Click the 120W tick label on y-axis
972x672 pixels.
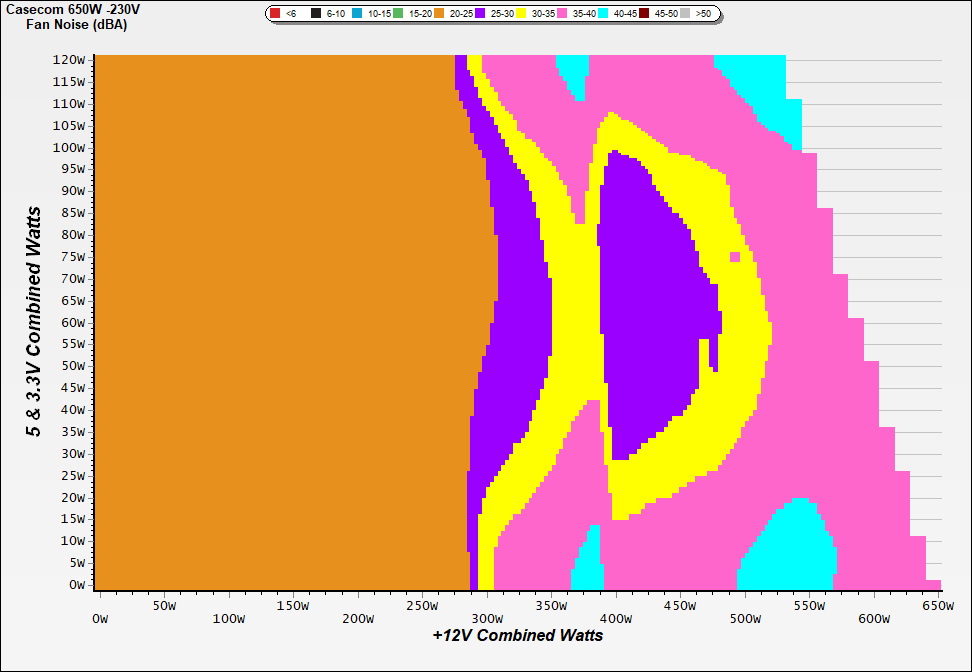[x=70, y=59]
